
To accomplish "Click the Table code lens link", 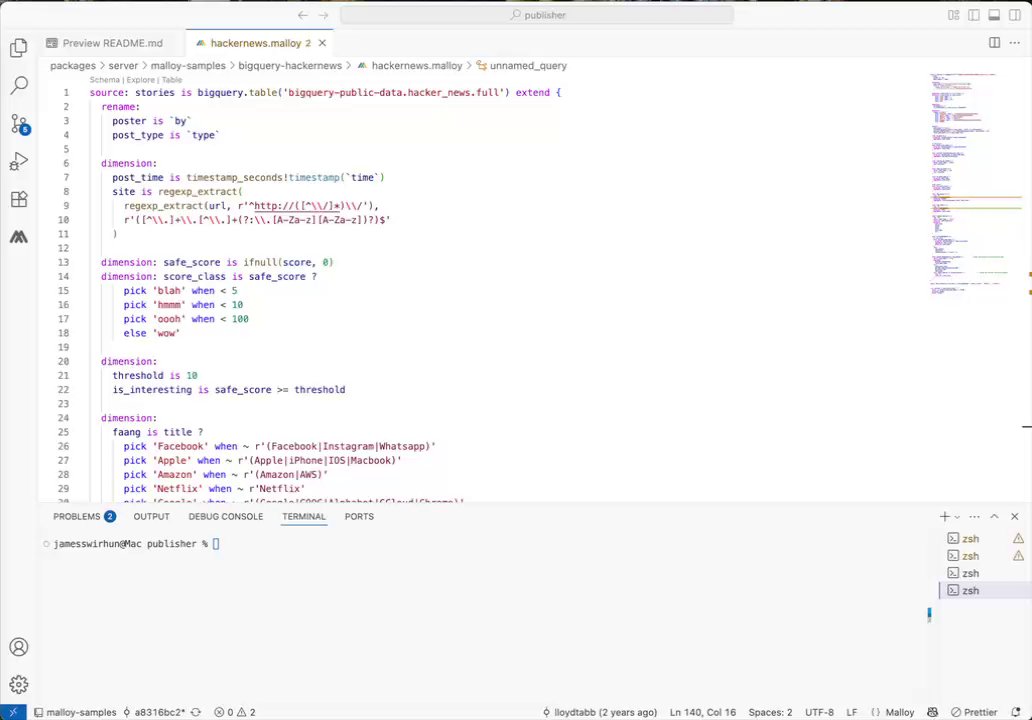I will [x=172, y=80].
